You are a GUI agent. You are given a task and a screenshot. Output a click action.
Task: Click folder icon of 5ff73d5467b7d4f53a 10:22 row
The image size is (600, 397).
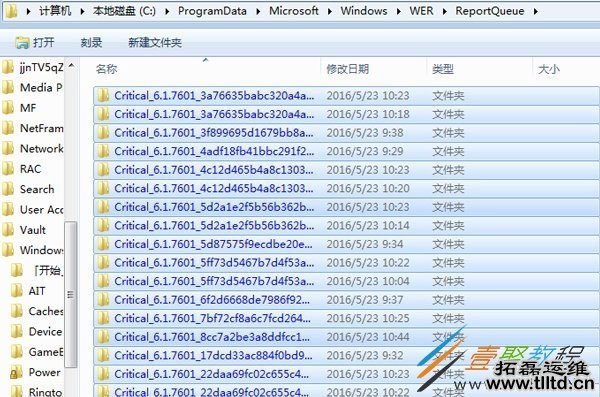pos(103,263)
